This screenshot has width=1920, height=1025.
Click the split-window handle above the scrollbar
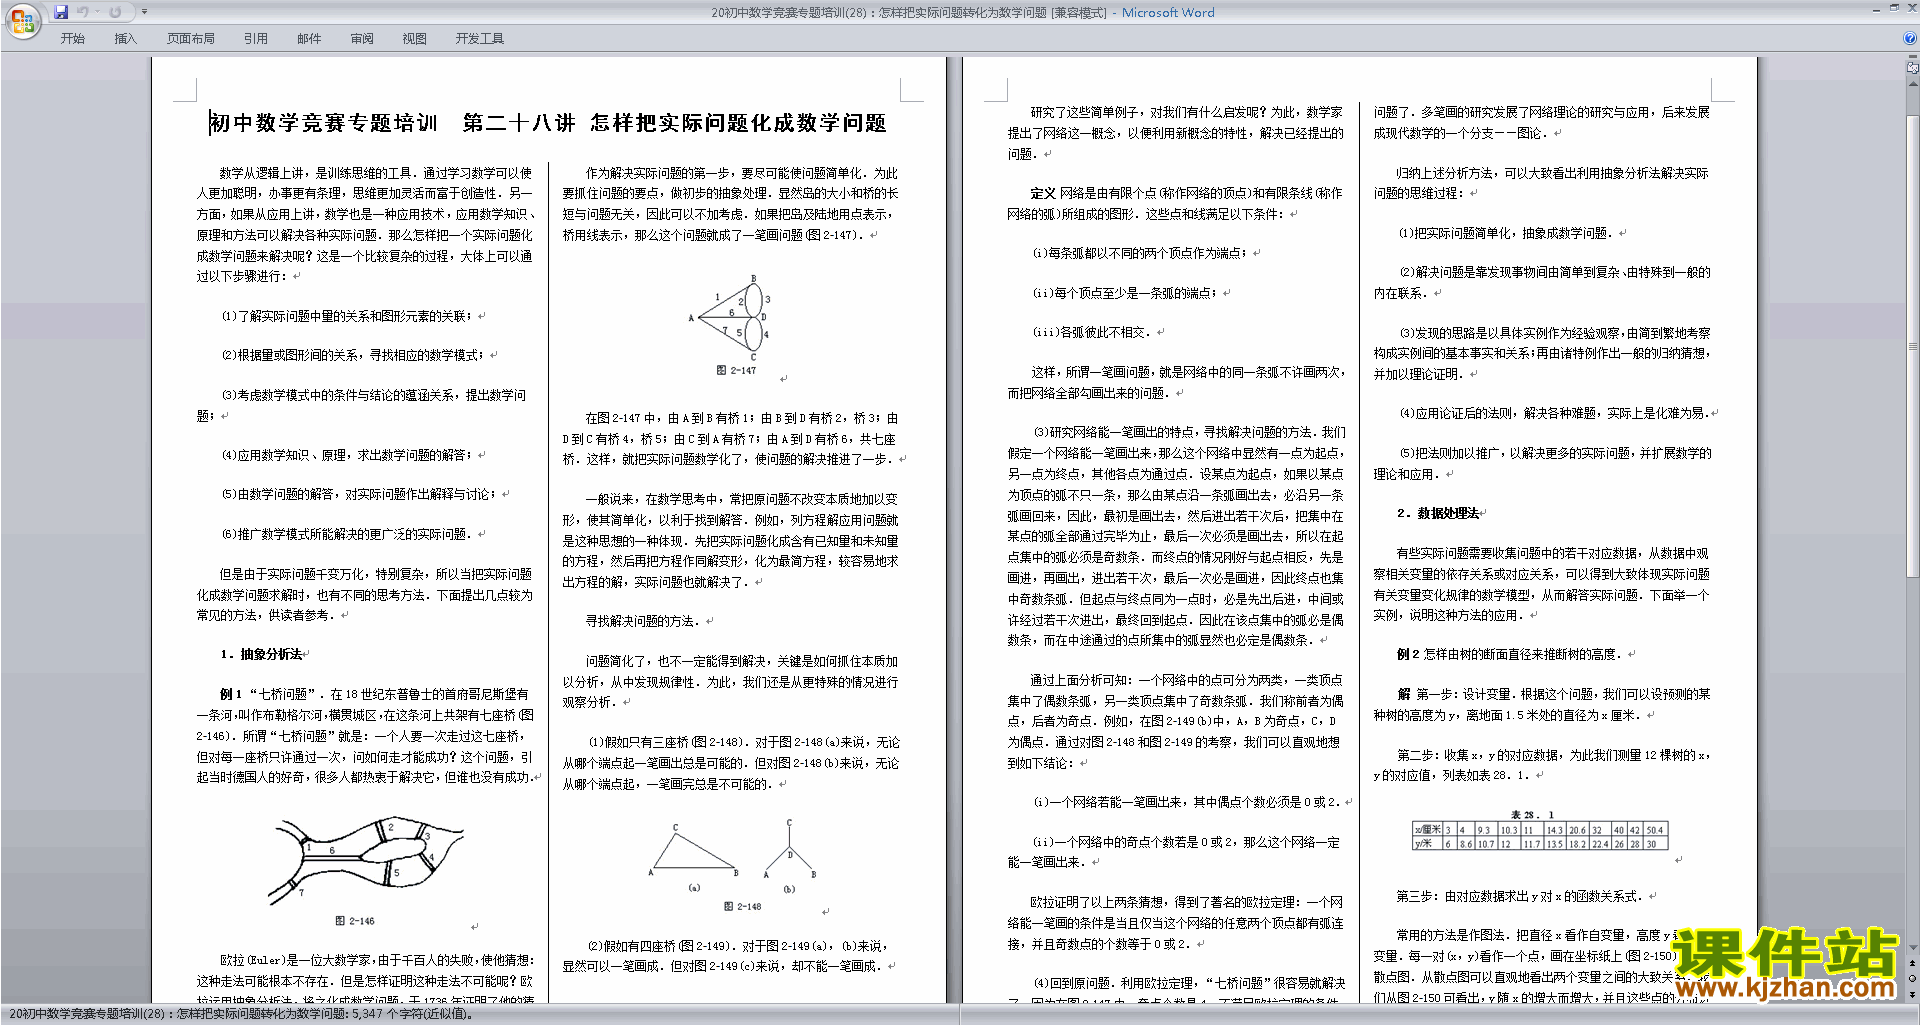pos(1913,57)
